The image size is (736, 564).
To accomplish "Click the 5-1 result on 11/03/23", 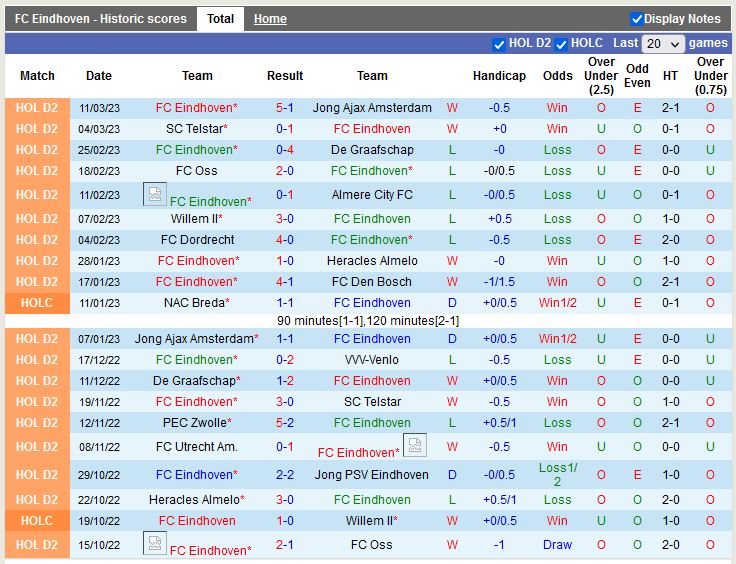I will (285, 107).
